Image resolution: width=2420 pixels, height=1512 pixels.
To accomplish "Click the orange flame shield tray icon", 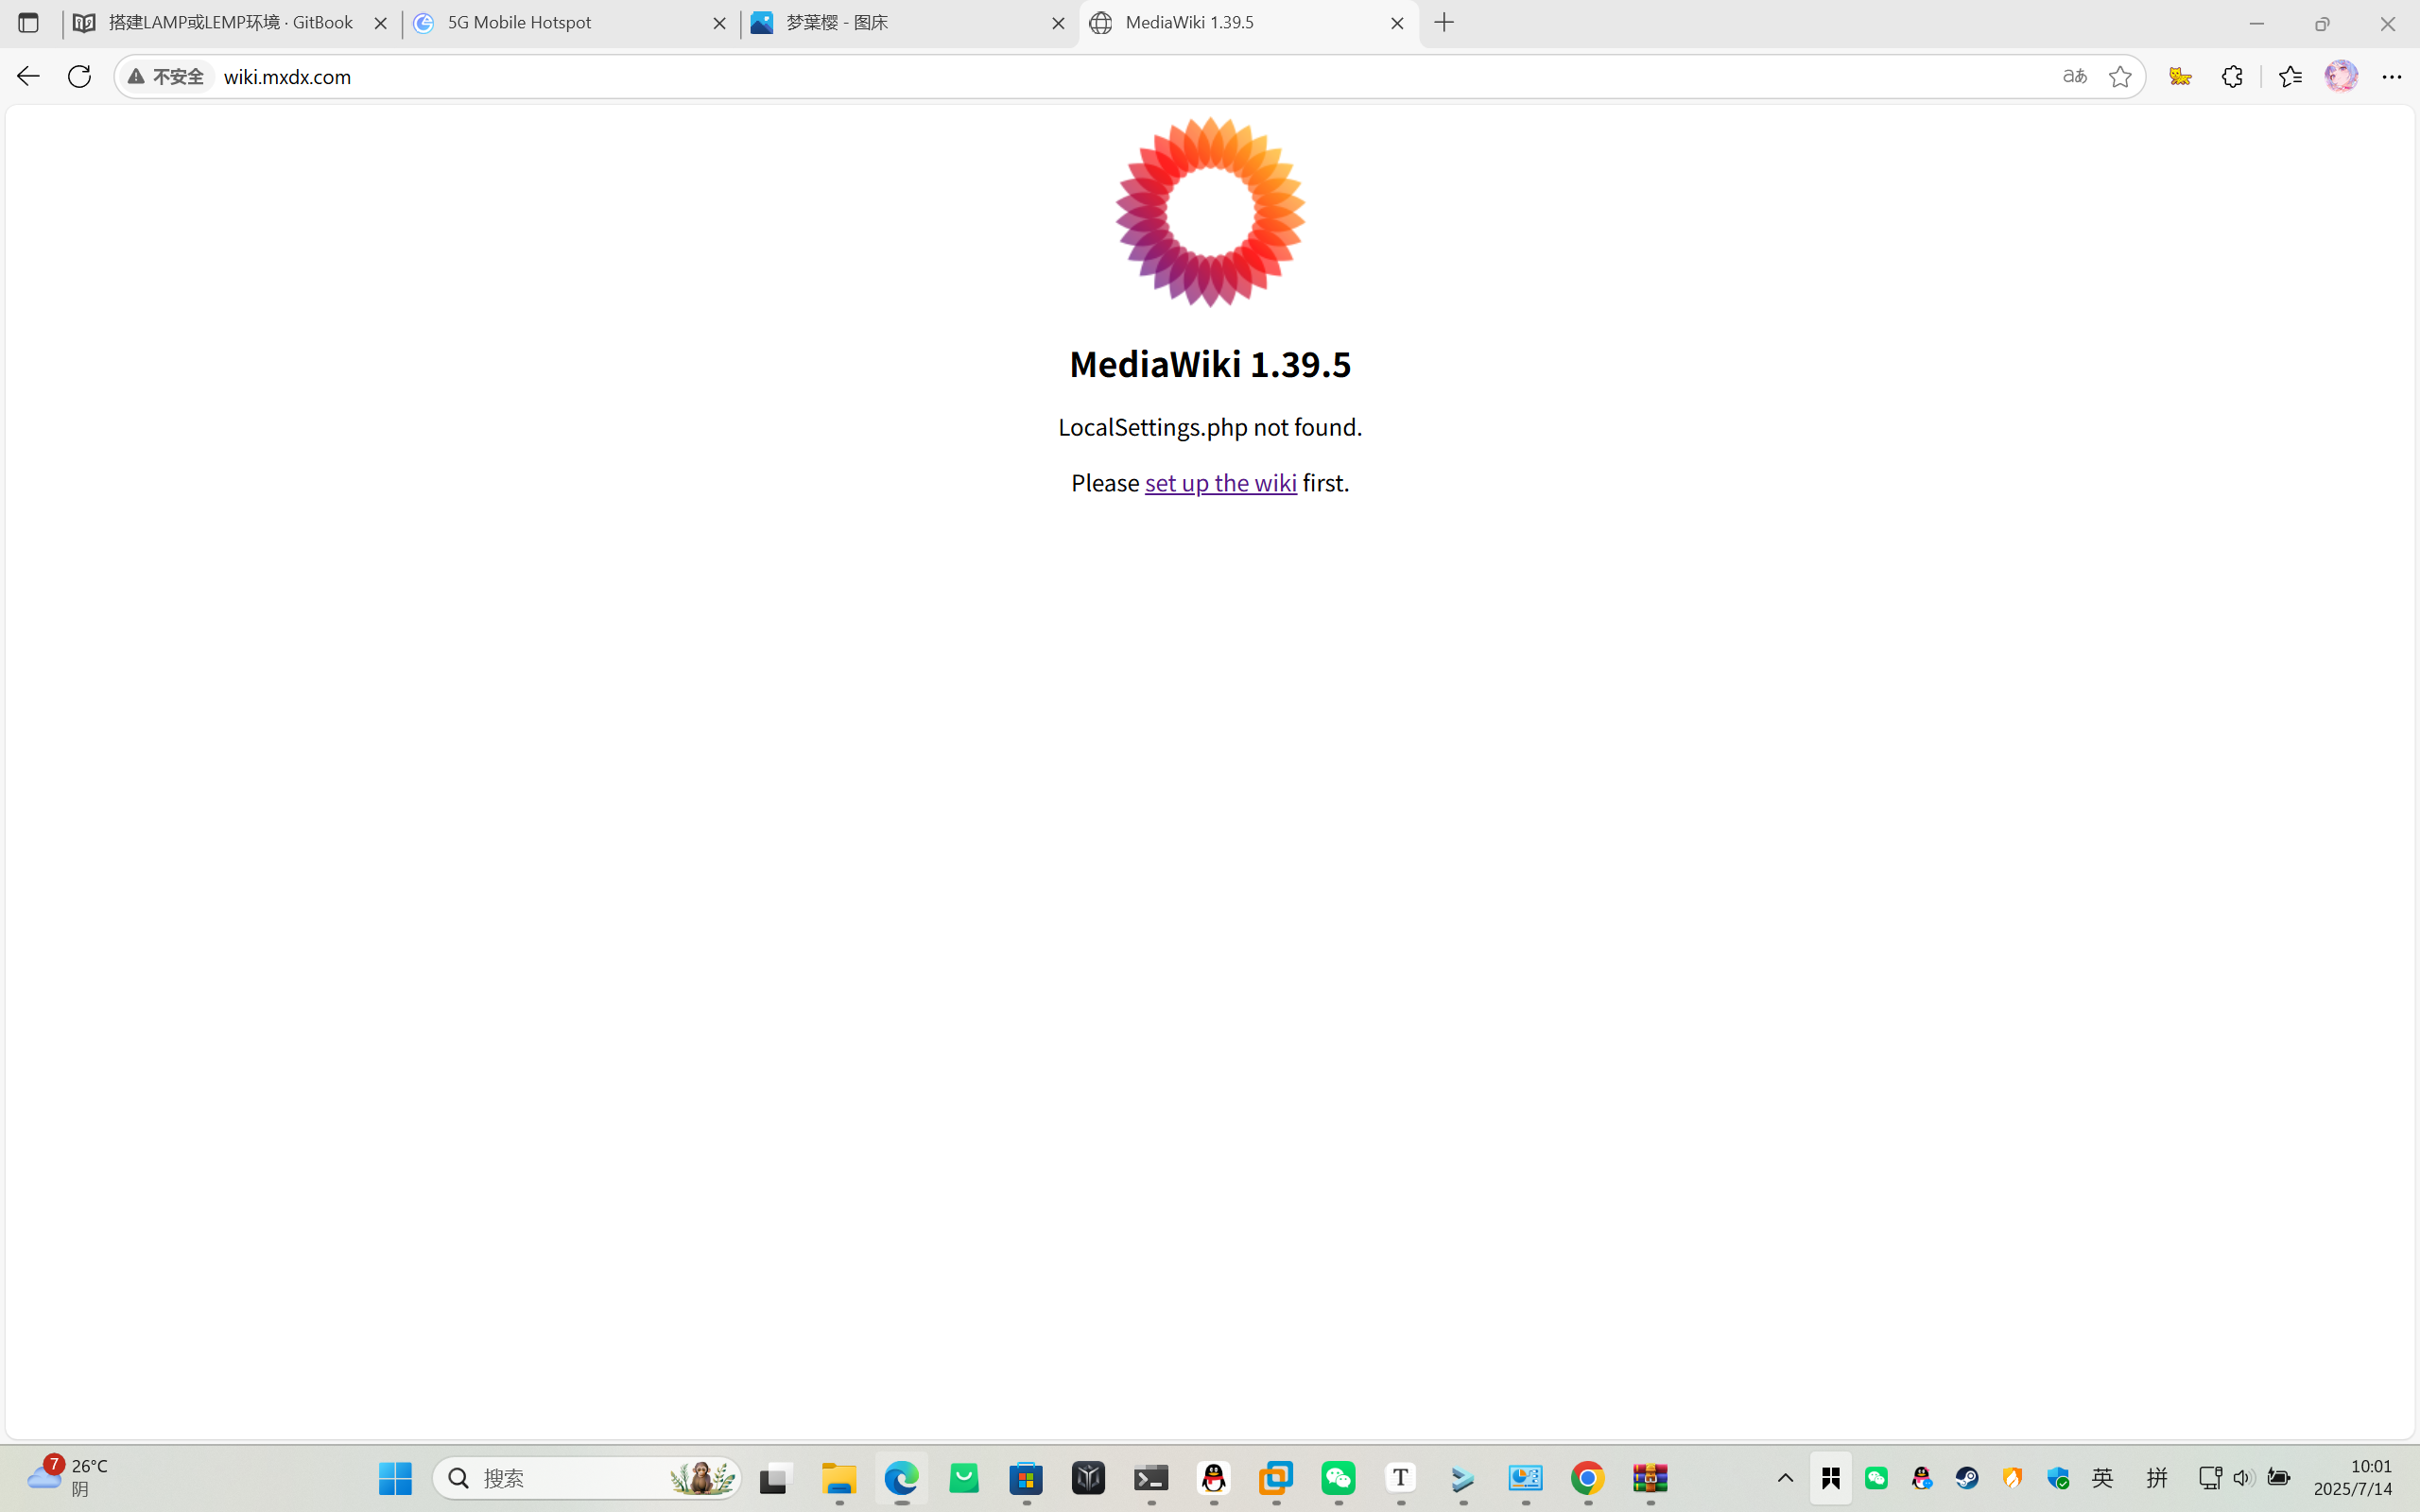I will [2012, 1478].
